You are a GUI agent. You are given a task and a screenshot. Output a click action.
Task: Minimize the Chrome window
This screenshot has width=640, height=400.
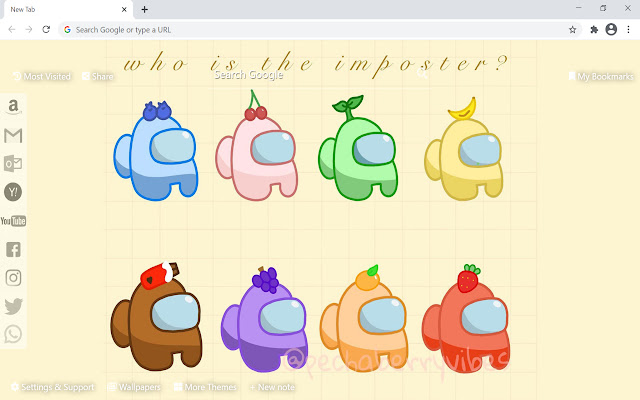click(578, 8)
